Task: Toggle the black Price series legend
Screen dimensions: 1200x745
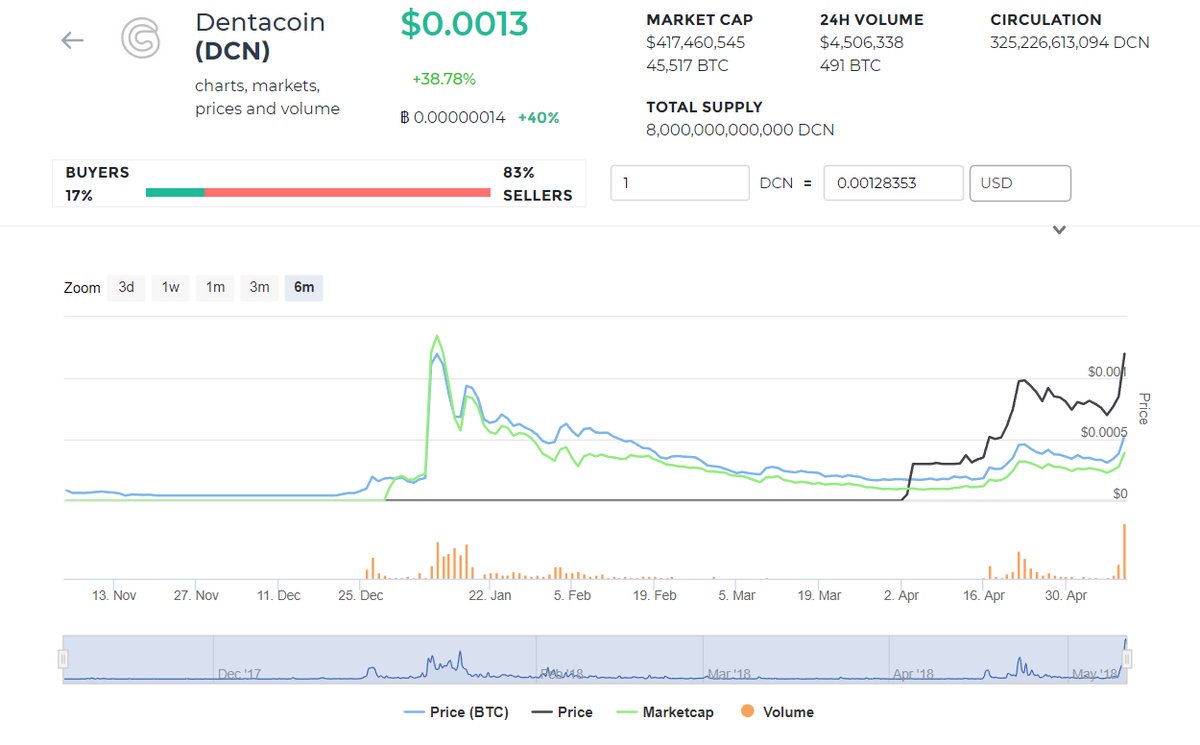Action: [562, 712]
